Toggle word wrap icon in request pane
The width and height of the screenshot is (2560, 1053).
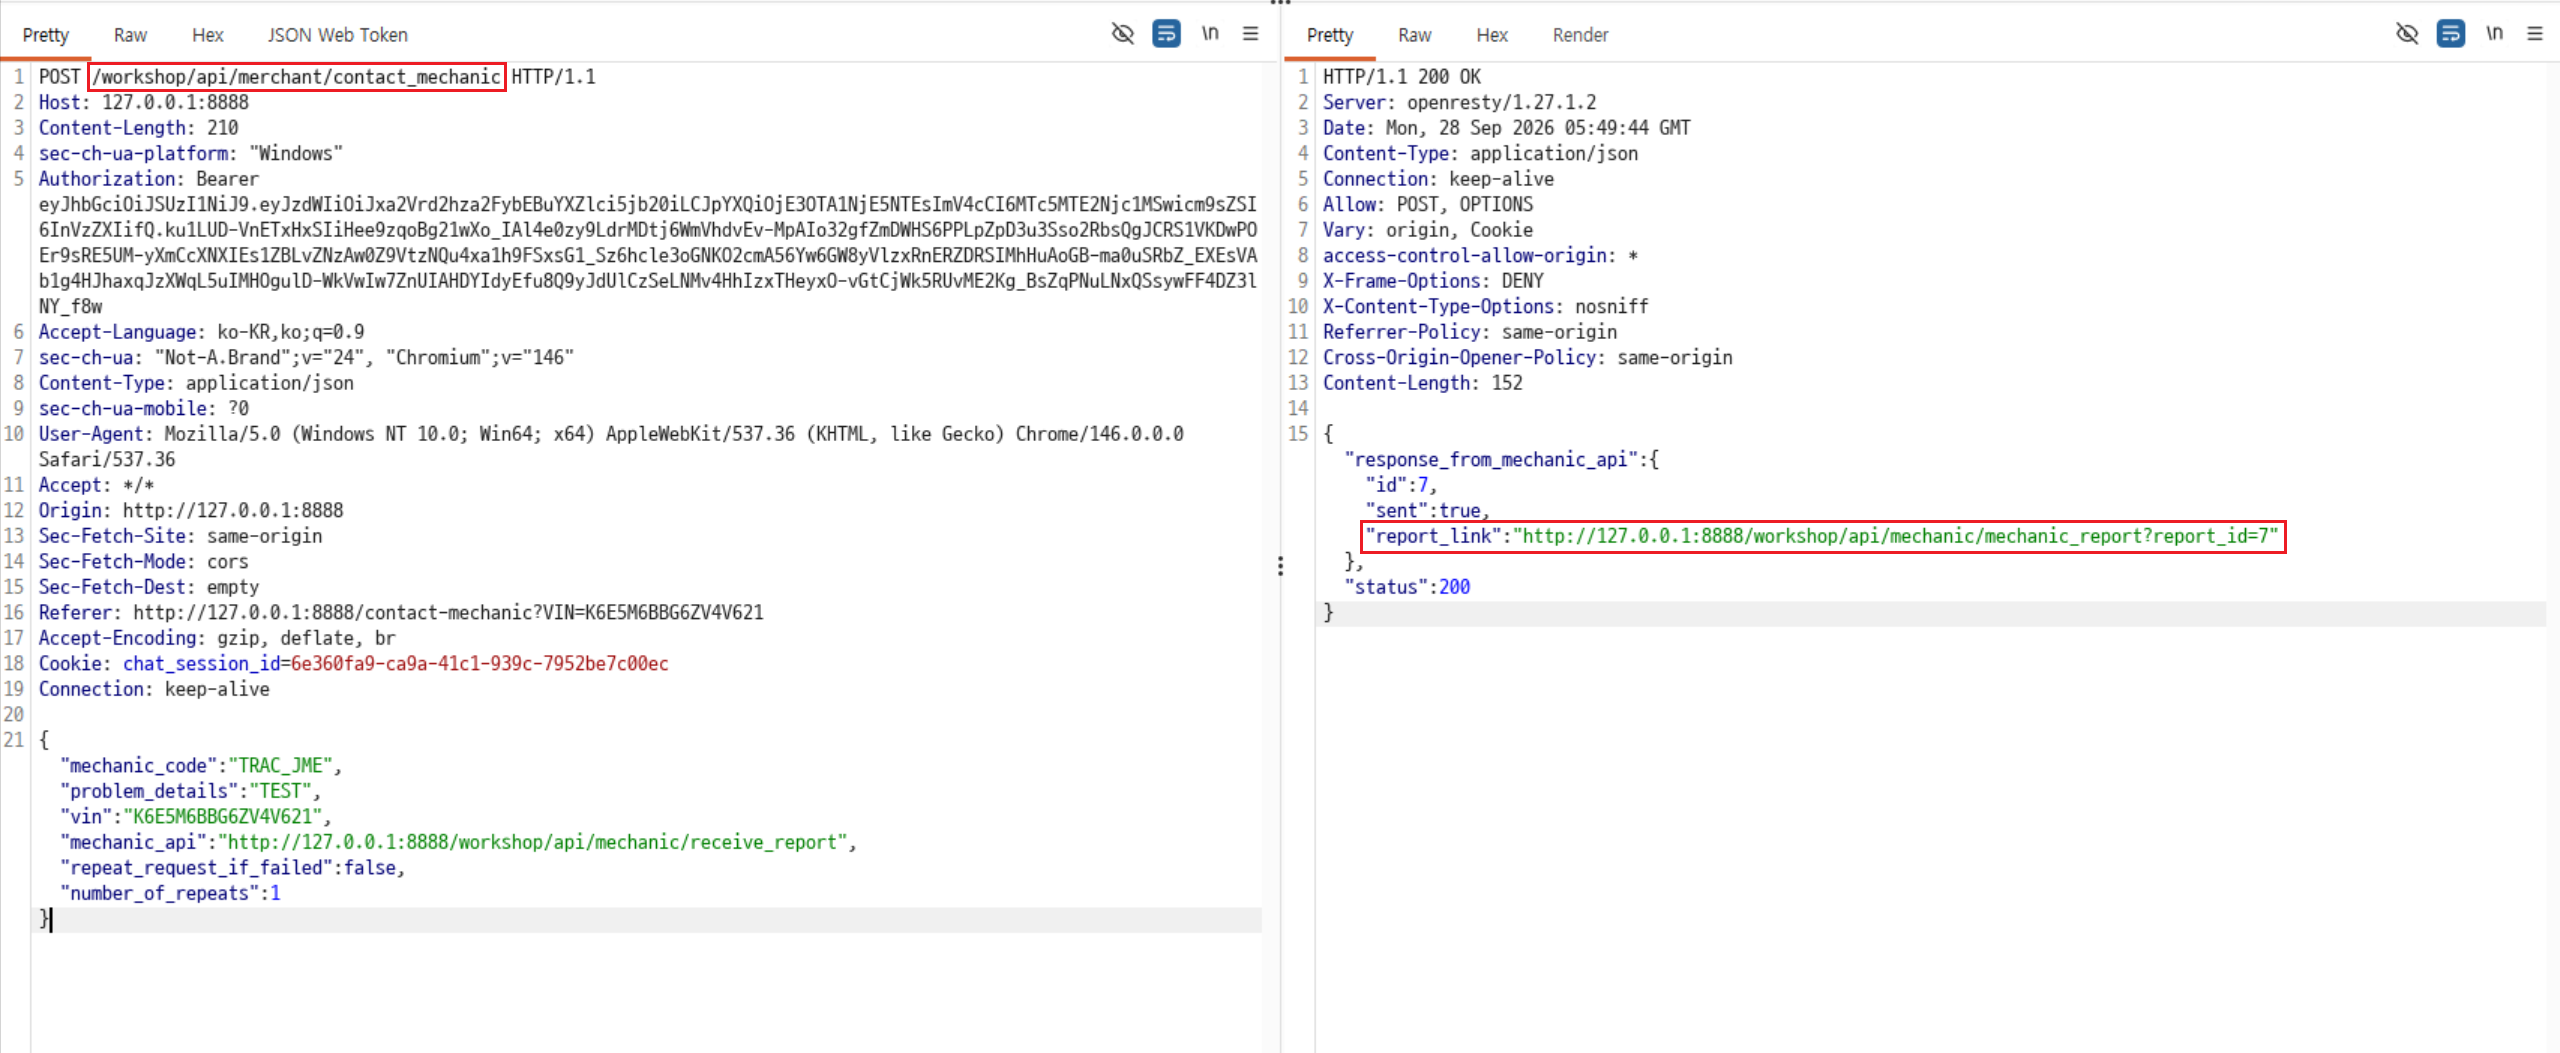1166,34
